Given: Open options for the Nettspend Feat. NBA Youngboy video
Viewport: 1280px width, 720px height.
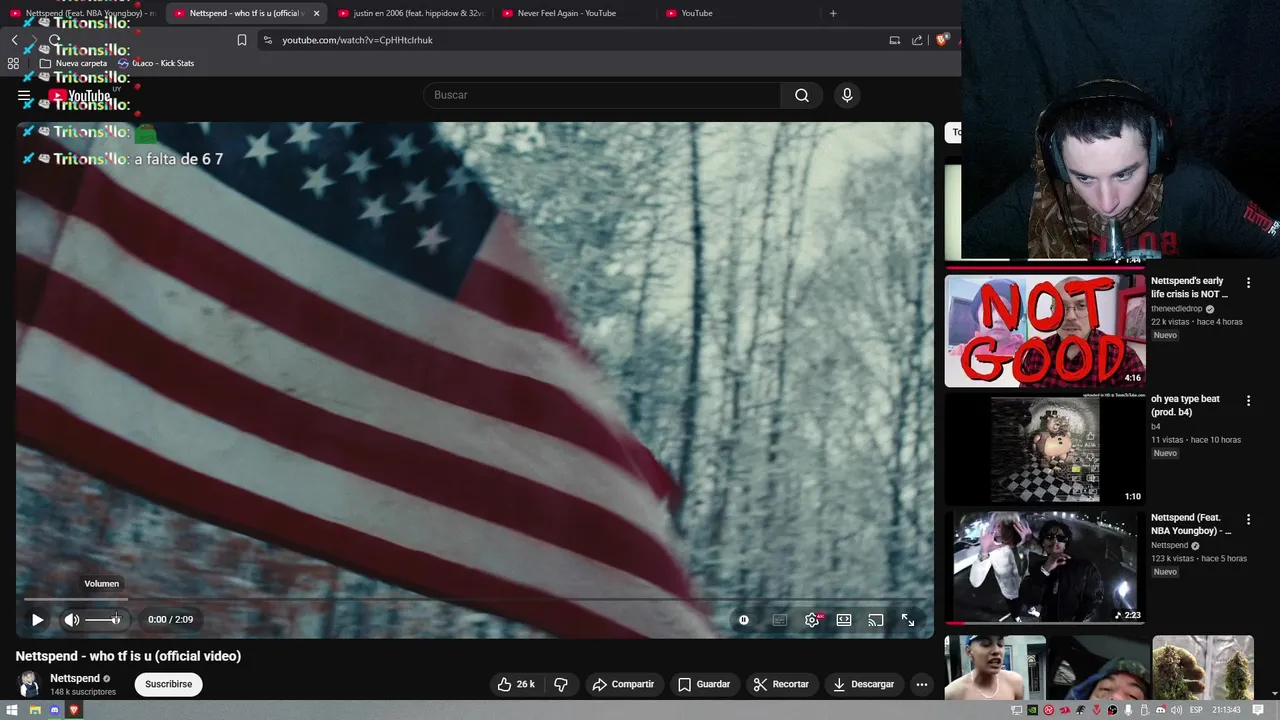Looking at the screenshot, I should tap(1248, 520).
